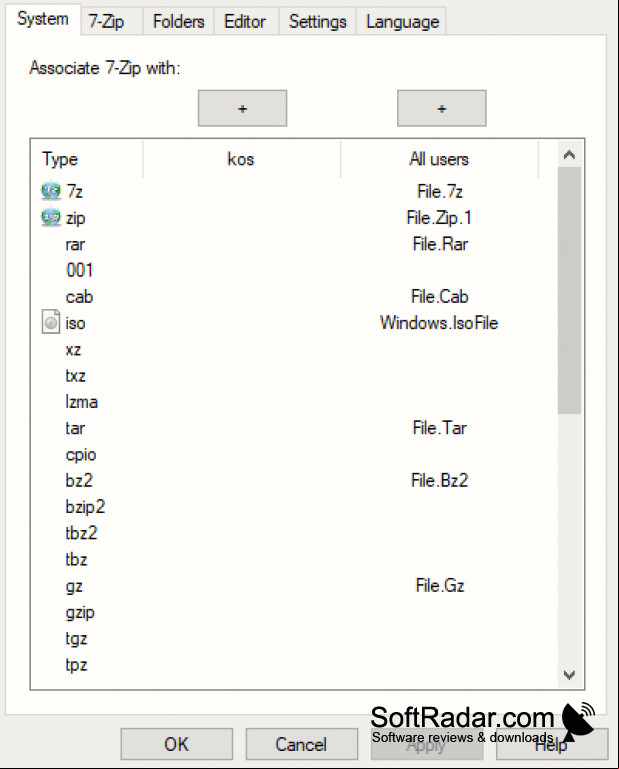Viewport: 619px width, 769px height.
Task: Click the File.Zip.1 association value
Action: 439,217
